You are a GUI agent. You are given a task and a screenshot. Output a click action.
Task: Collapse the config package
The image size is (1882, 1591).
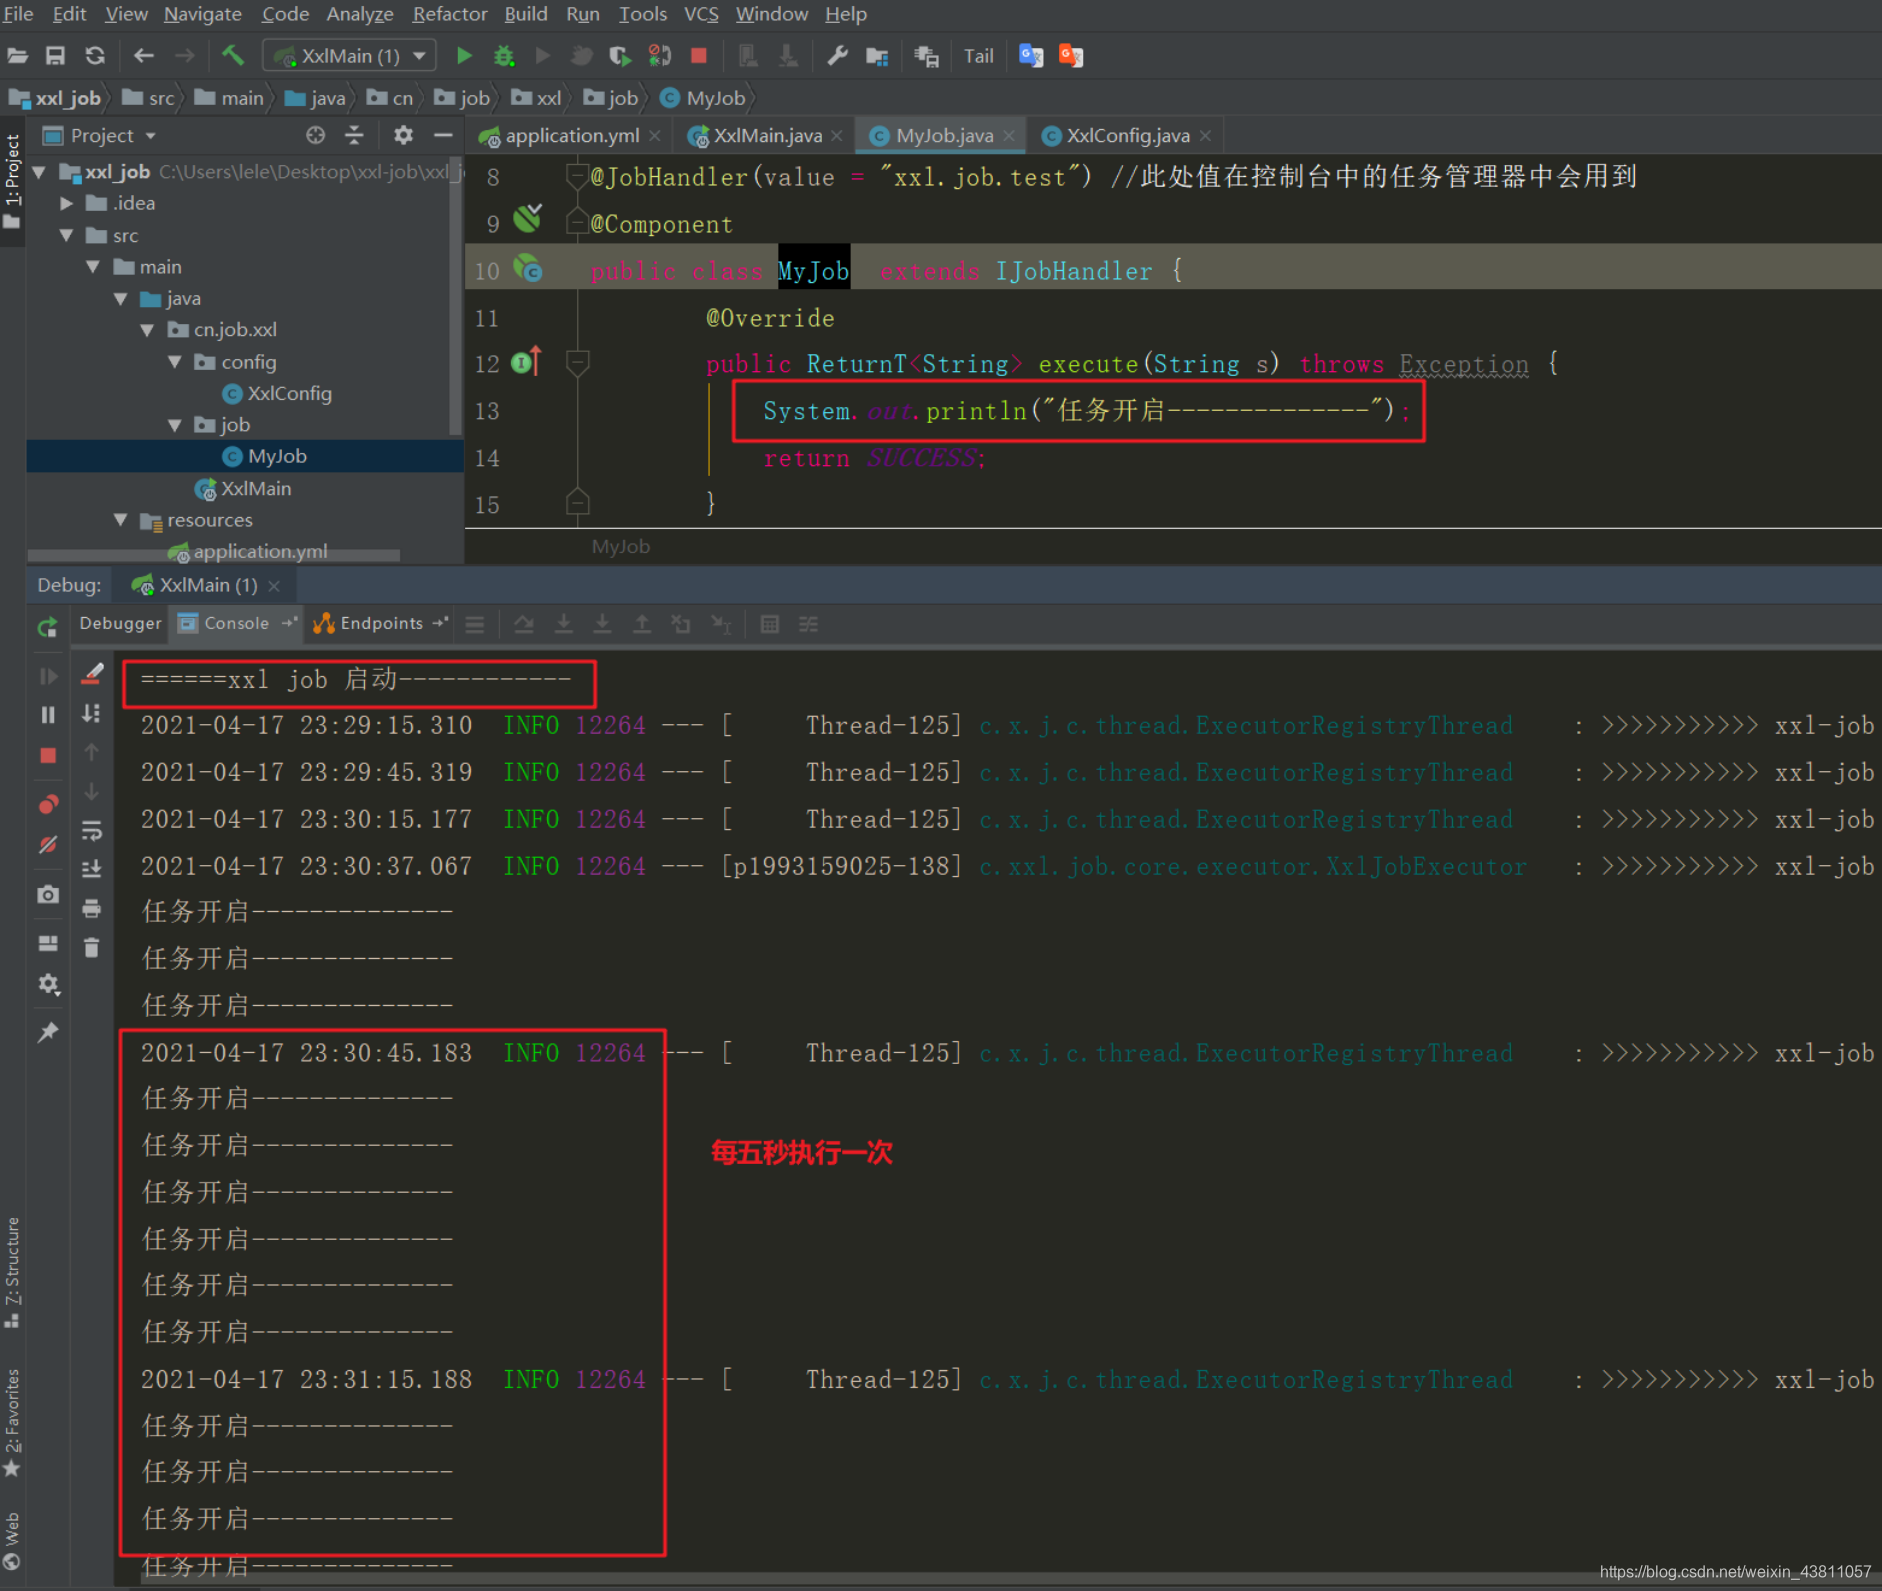(x=175, y=362)
